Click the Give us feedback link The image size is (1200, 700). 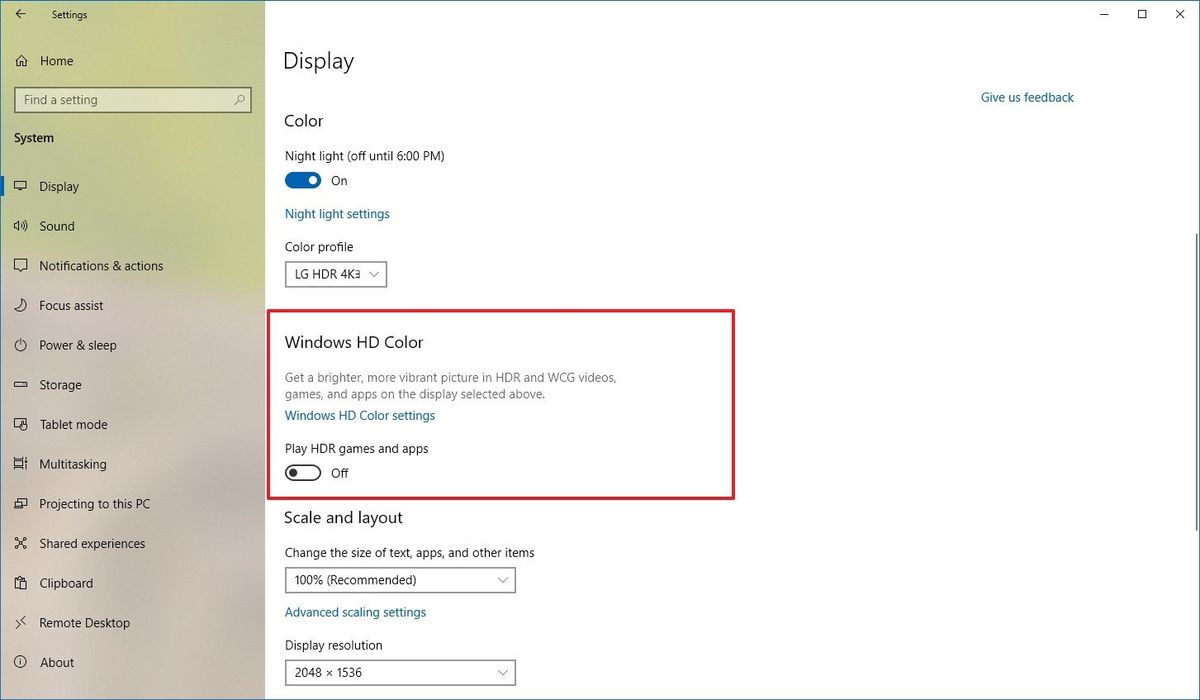[1027, 97]
